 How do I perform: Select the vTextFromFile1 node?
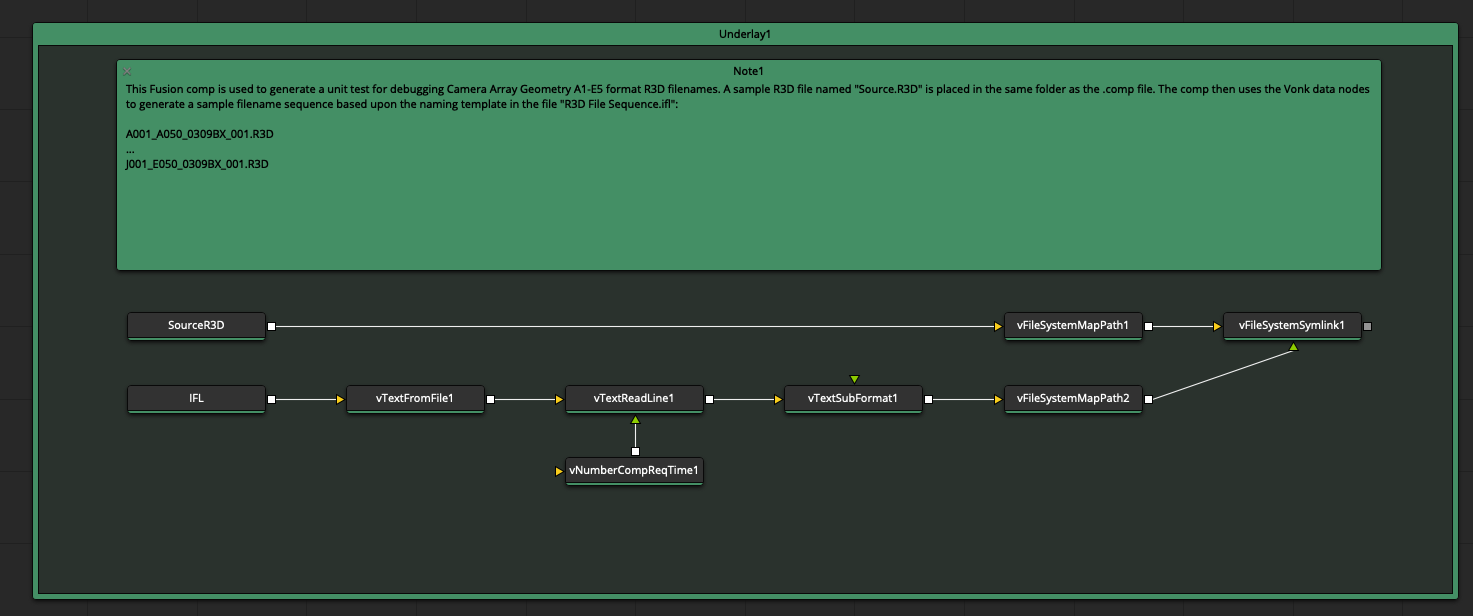point(415,399)
